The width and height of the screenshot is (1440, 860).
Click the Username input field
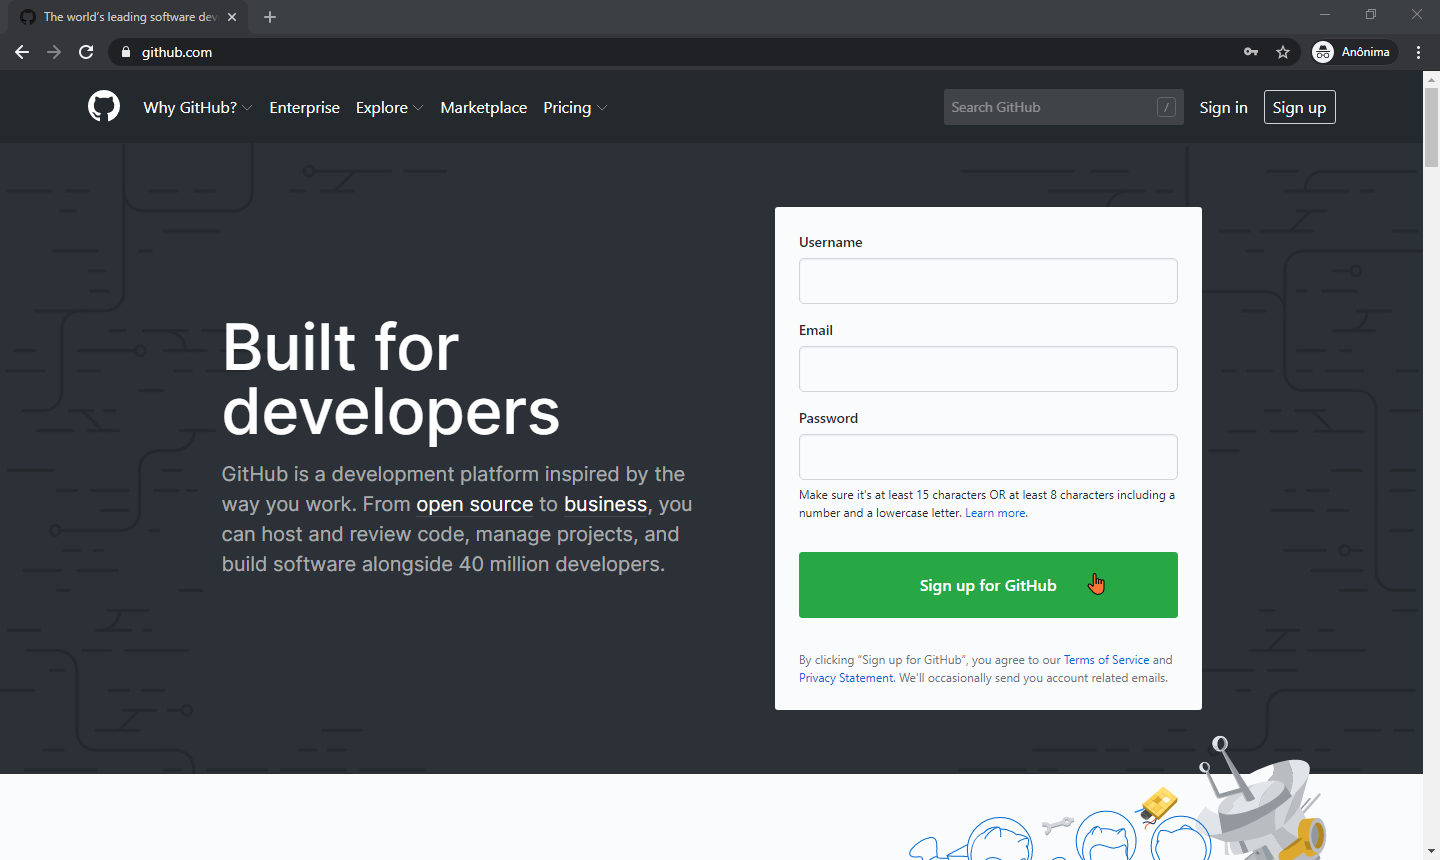tap(988, 281)
